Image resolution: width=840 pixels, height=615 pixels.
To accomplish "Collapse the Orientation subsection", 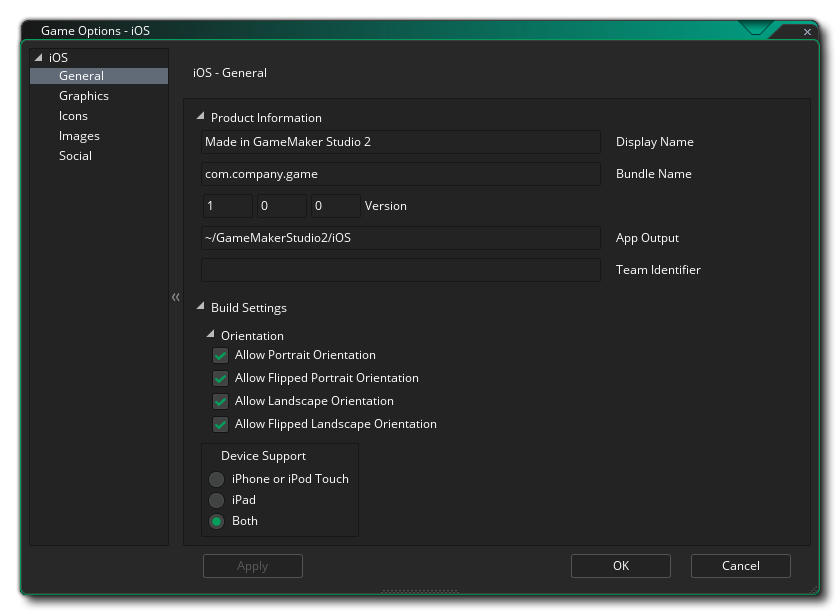I will [211, 335].
